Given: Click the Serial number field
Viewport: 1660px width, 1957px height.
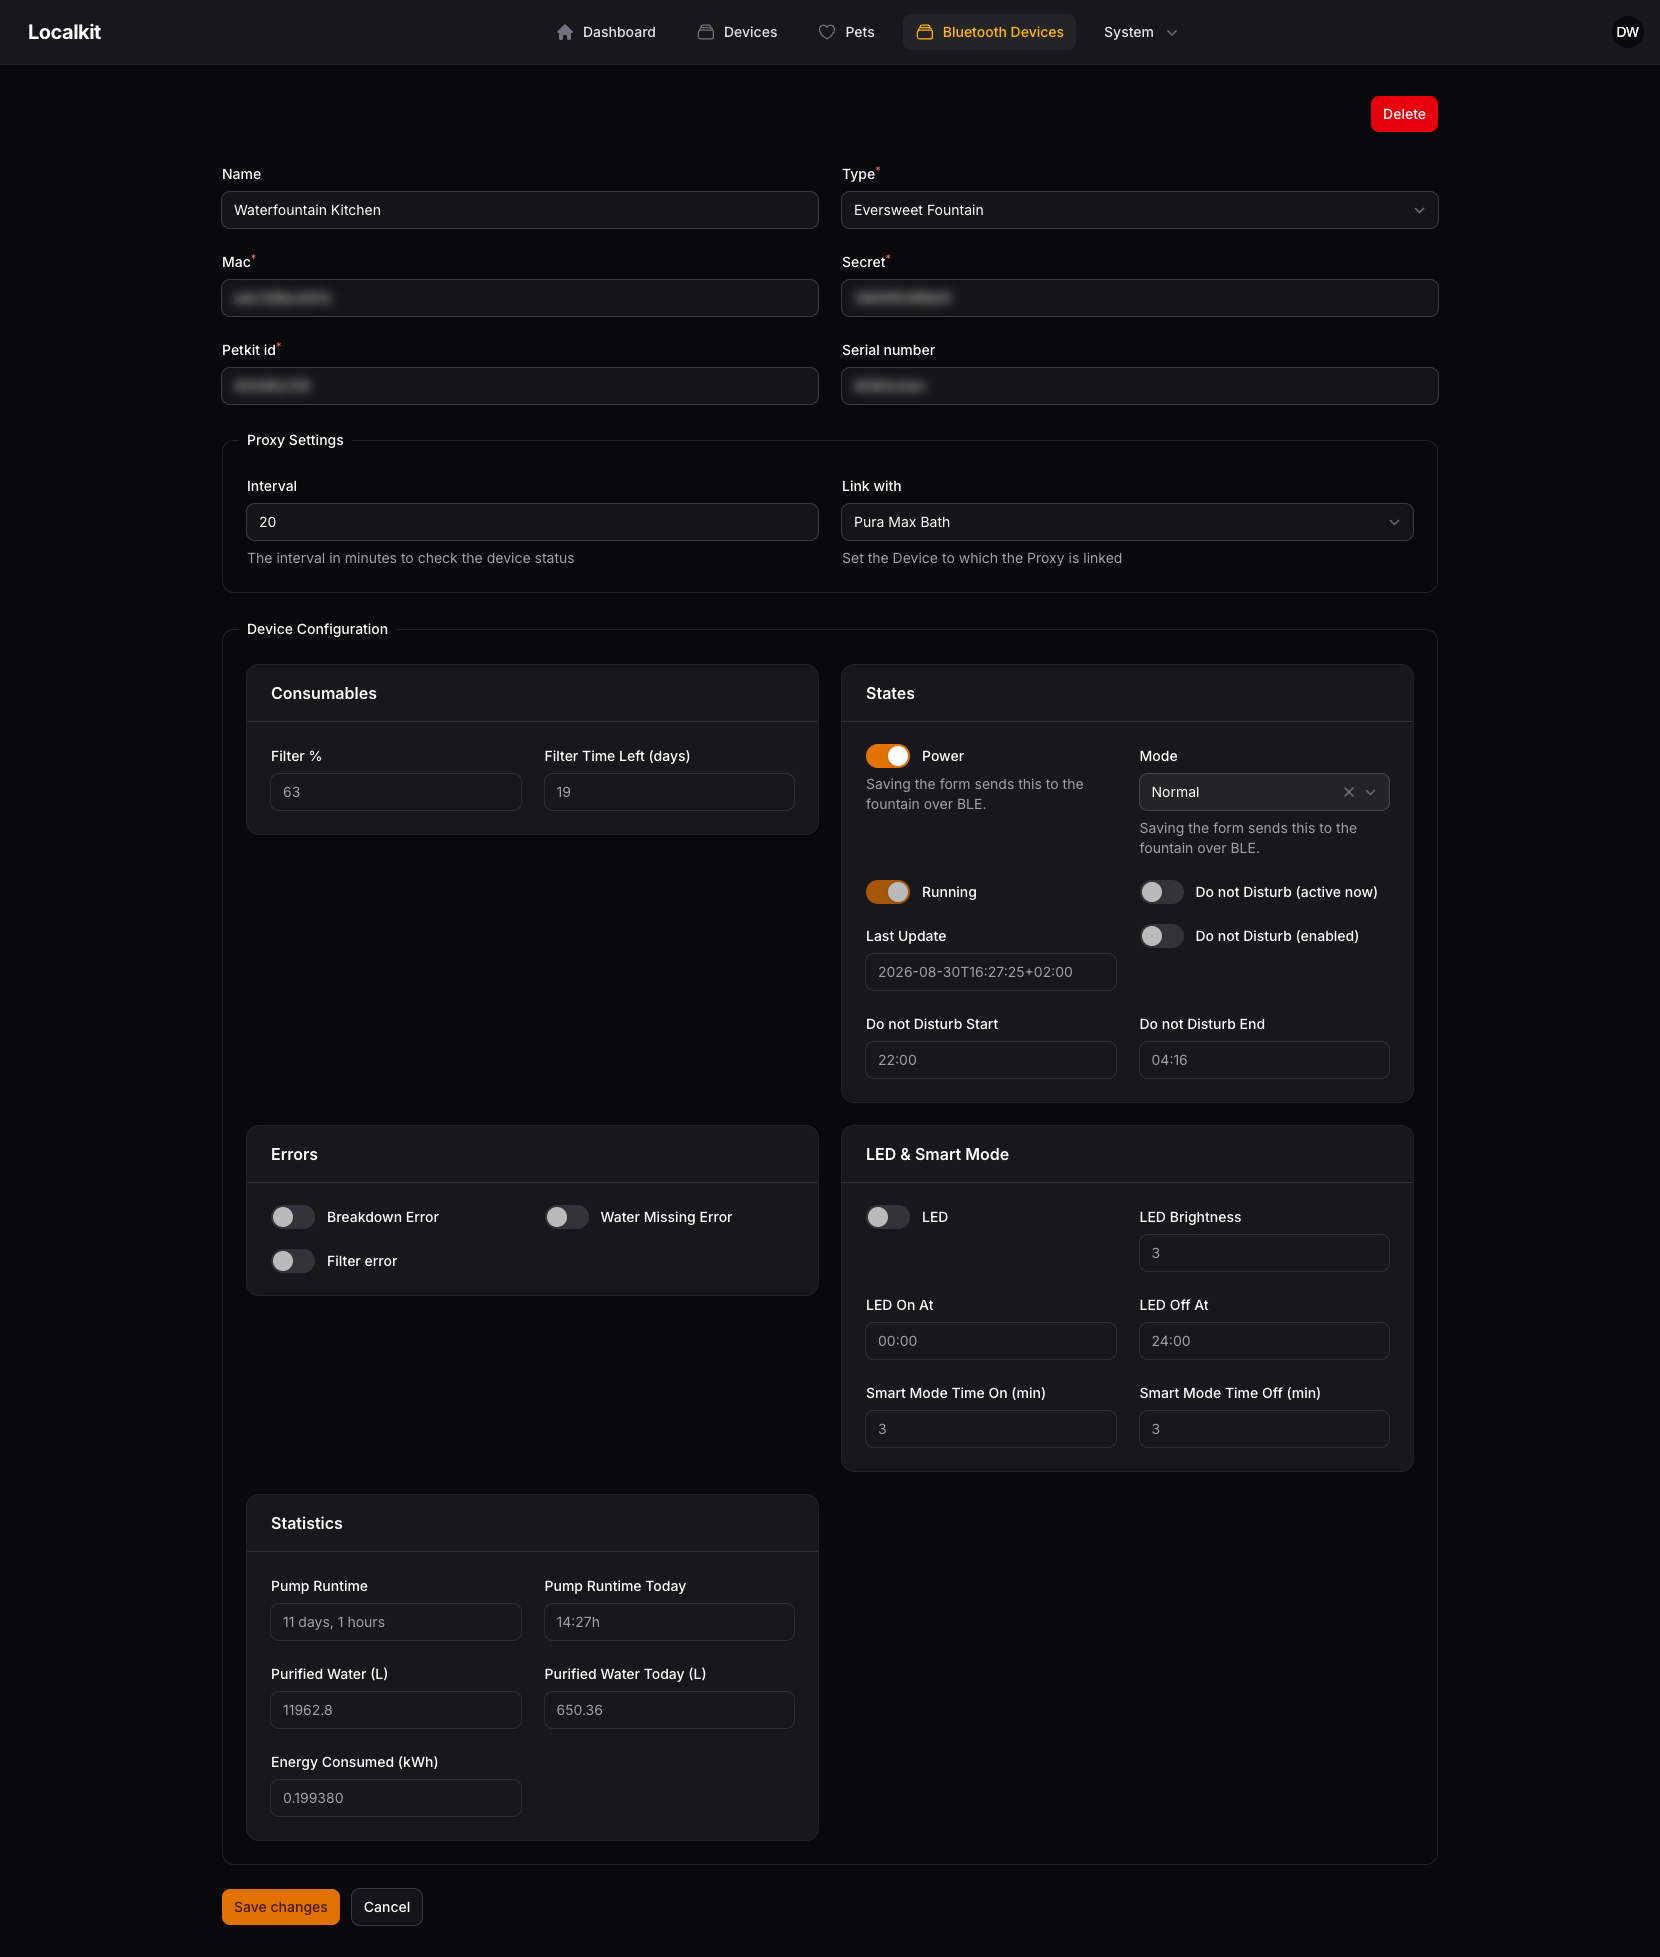Looking at the screenshot, I should click(1140, 386).
